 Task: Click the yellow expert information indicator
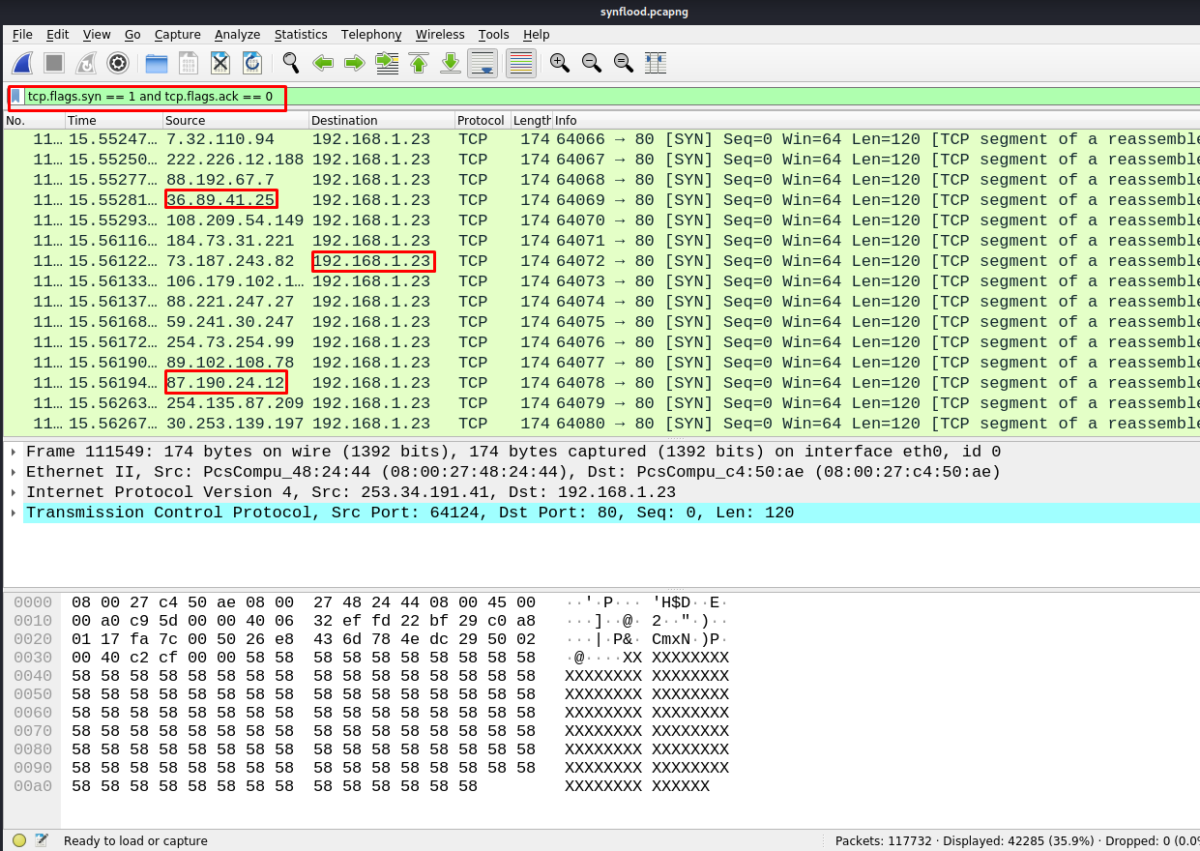(x=19, y=841)
